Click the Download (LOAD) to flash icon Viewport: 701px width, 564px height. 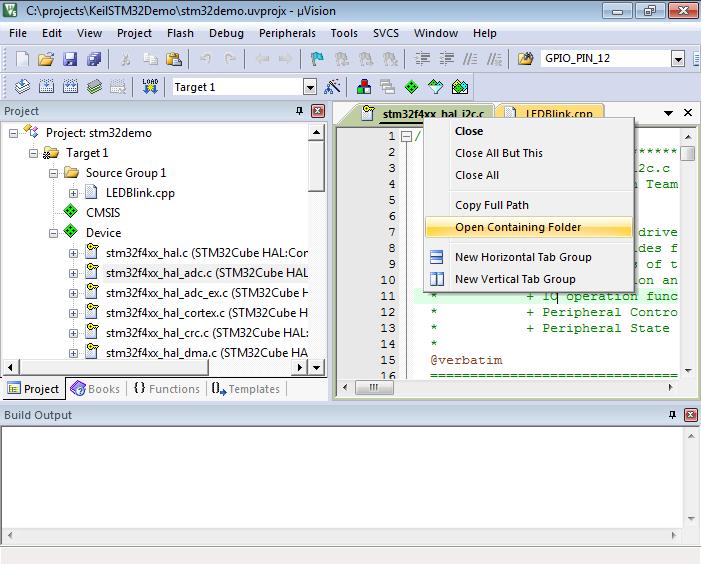click(150, 87)
